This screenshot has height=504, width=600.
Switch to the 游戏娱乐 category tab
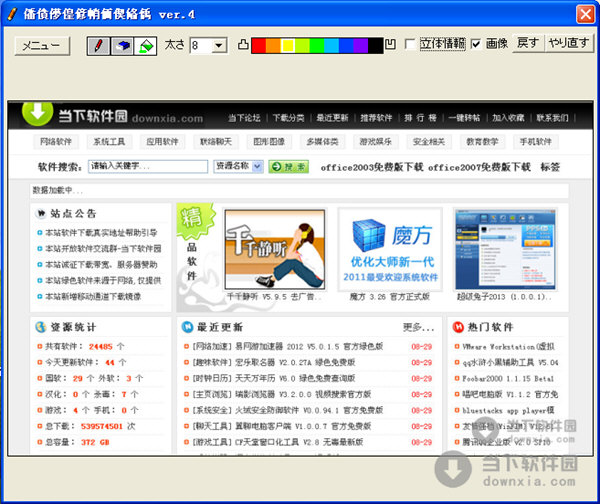click(375, 142)
